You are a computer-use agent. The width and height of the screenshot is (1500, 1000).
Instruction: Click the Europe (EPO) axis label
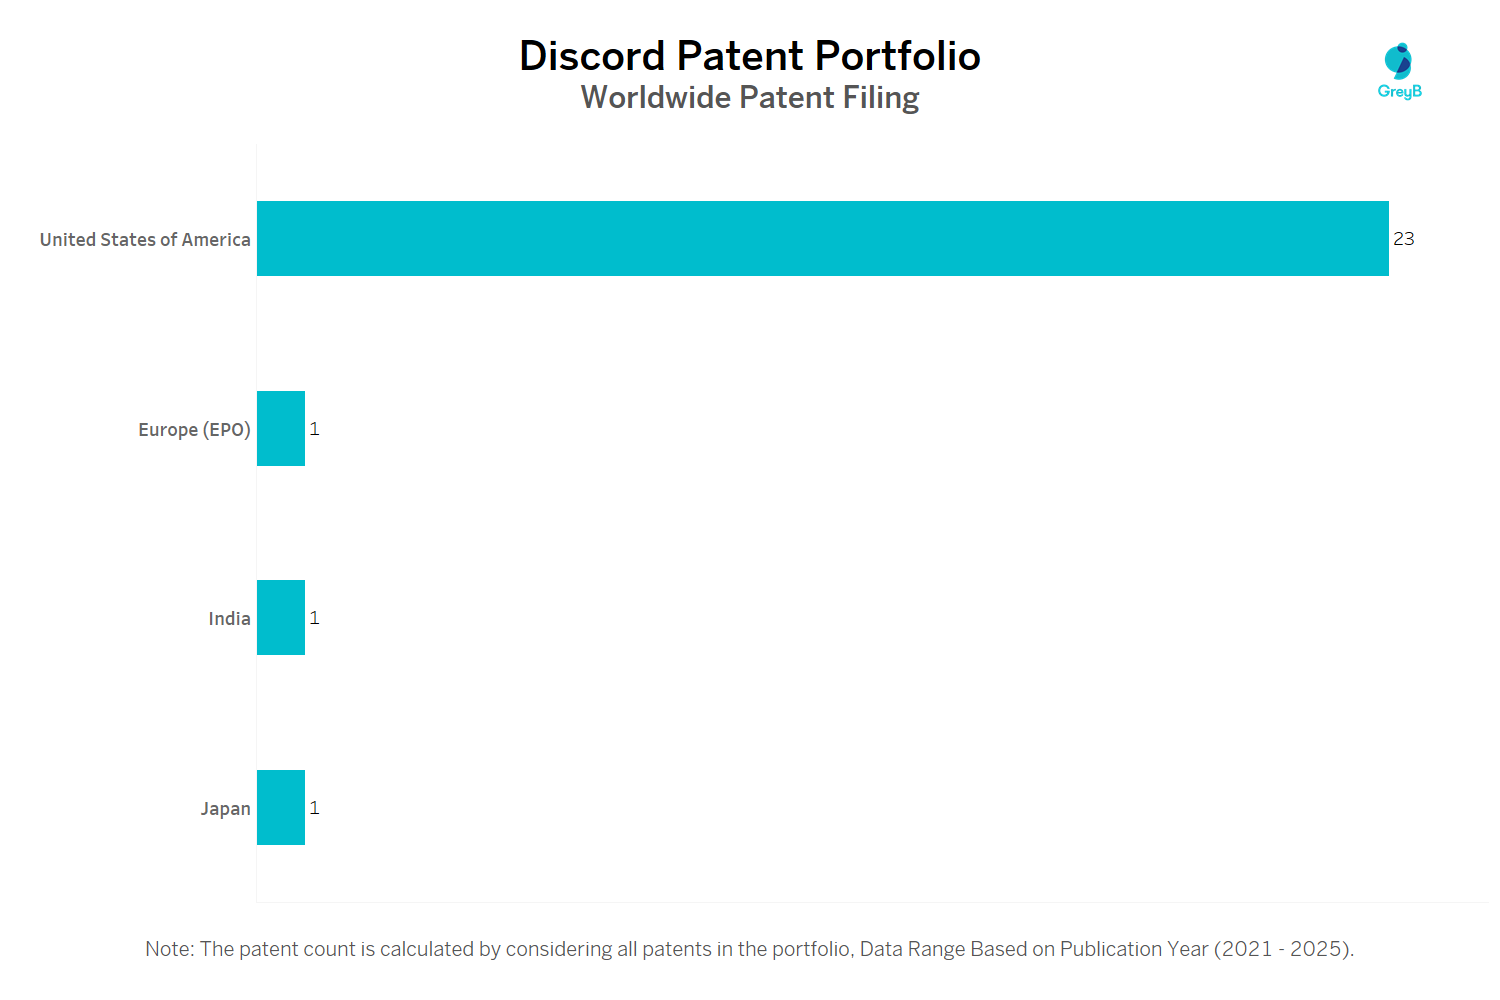pyautogui.click(x=194, y=430)
